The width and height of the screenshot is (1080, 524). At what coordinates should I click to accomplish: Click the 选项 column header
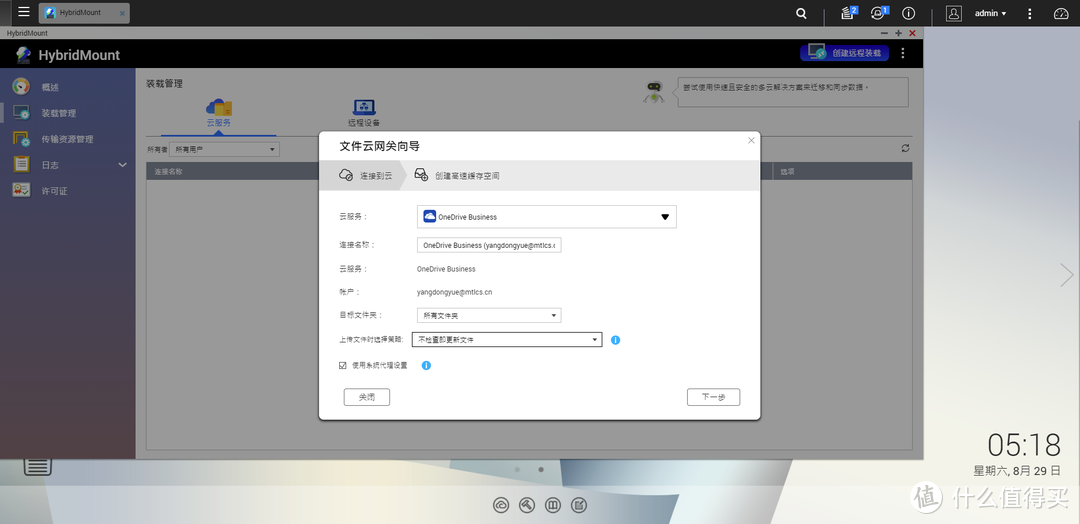click(787, 171)
